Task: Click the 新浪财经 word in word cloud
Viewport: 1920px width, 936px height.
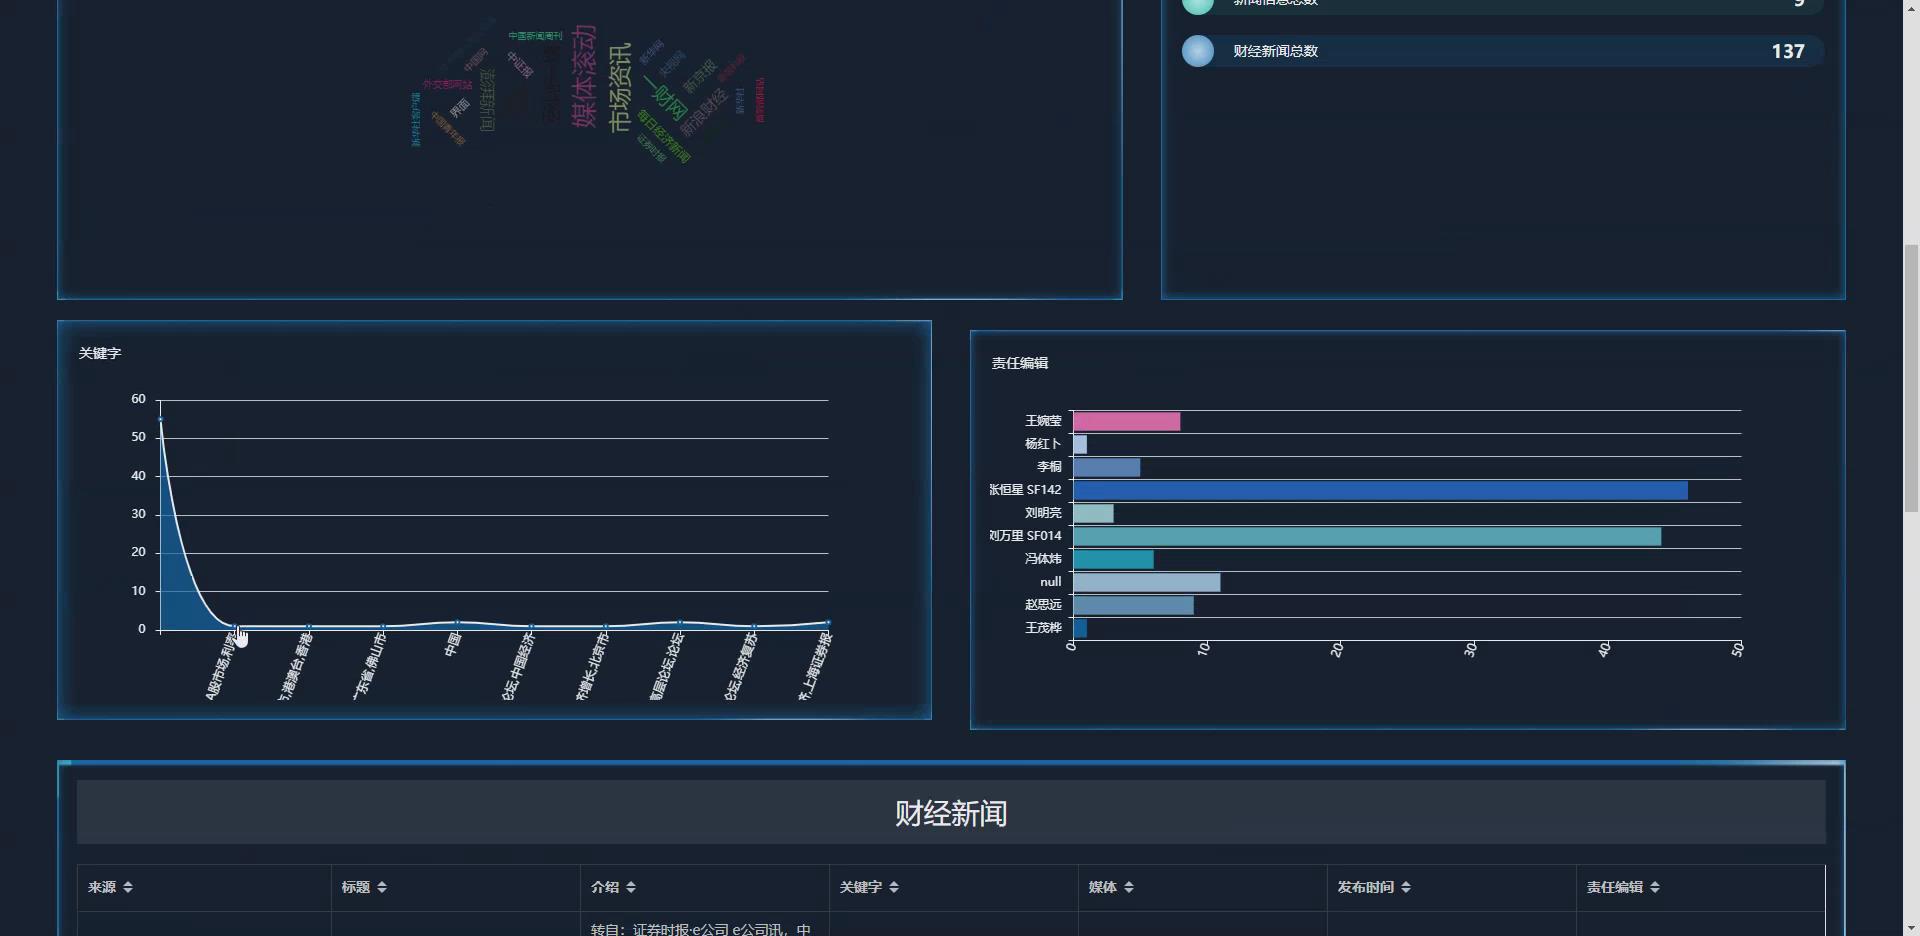Action: click(703, 113)
